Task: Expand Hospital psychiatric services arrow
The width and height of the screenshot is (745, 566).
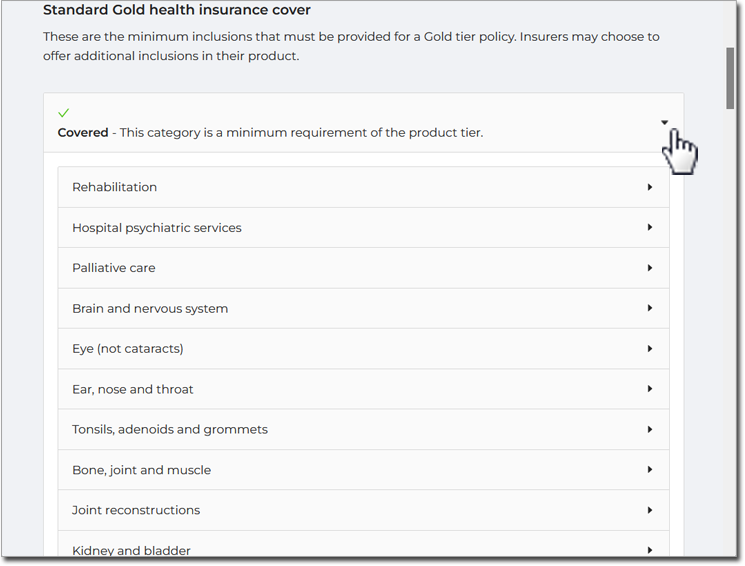Action: point(649,228)
